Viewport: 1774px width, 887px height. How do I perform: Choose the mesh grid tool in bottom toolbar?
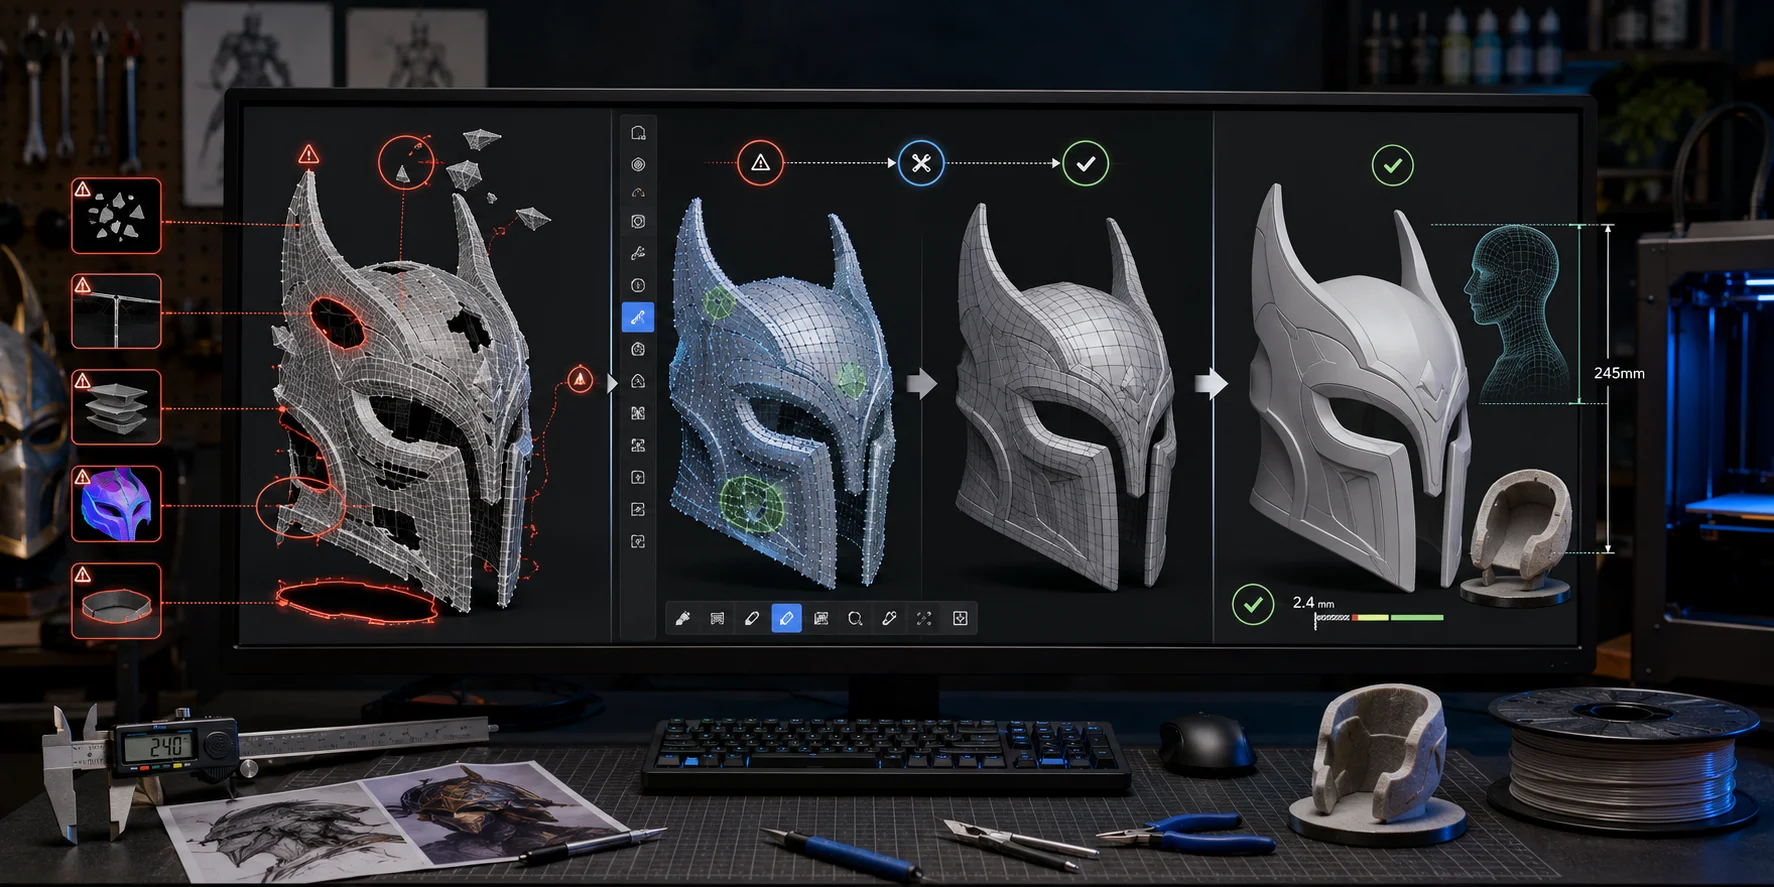[x=717, y=618]
